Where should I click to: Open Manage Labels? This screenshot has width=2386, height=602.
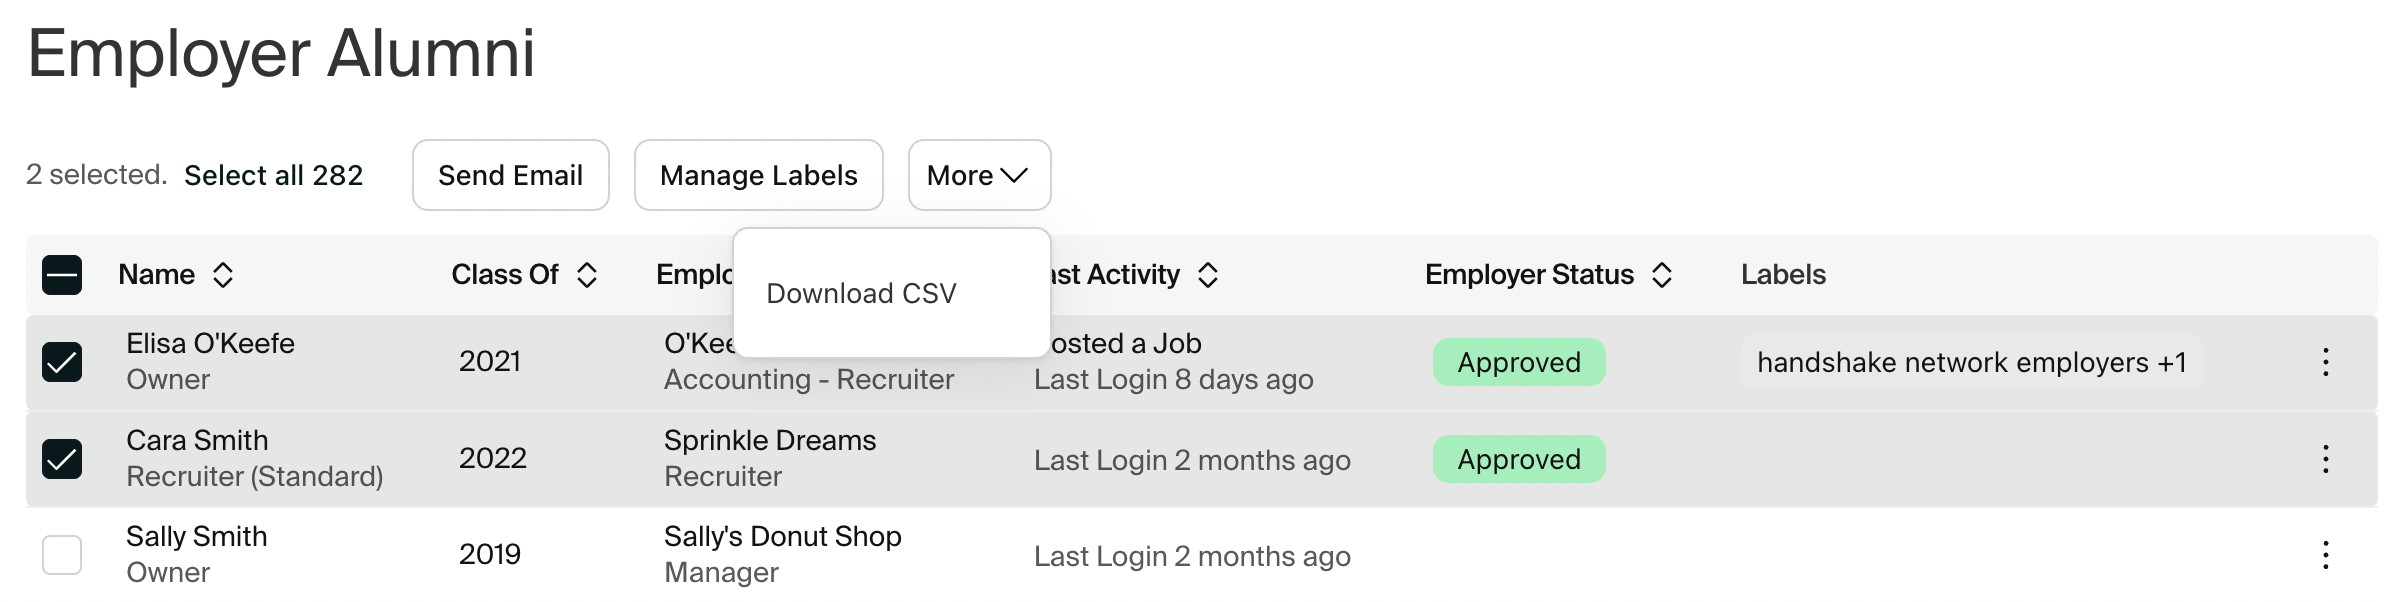[758, 175]
